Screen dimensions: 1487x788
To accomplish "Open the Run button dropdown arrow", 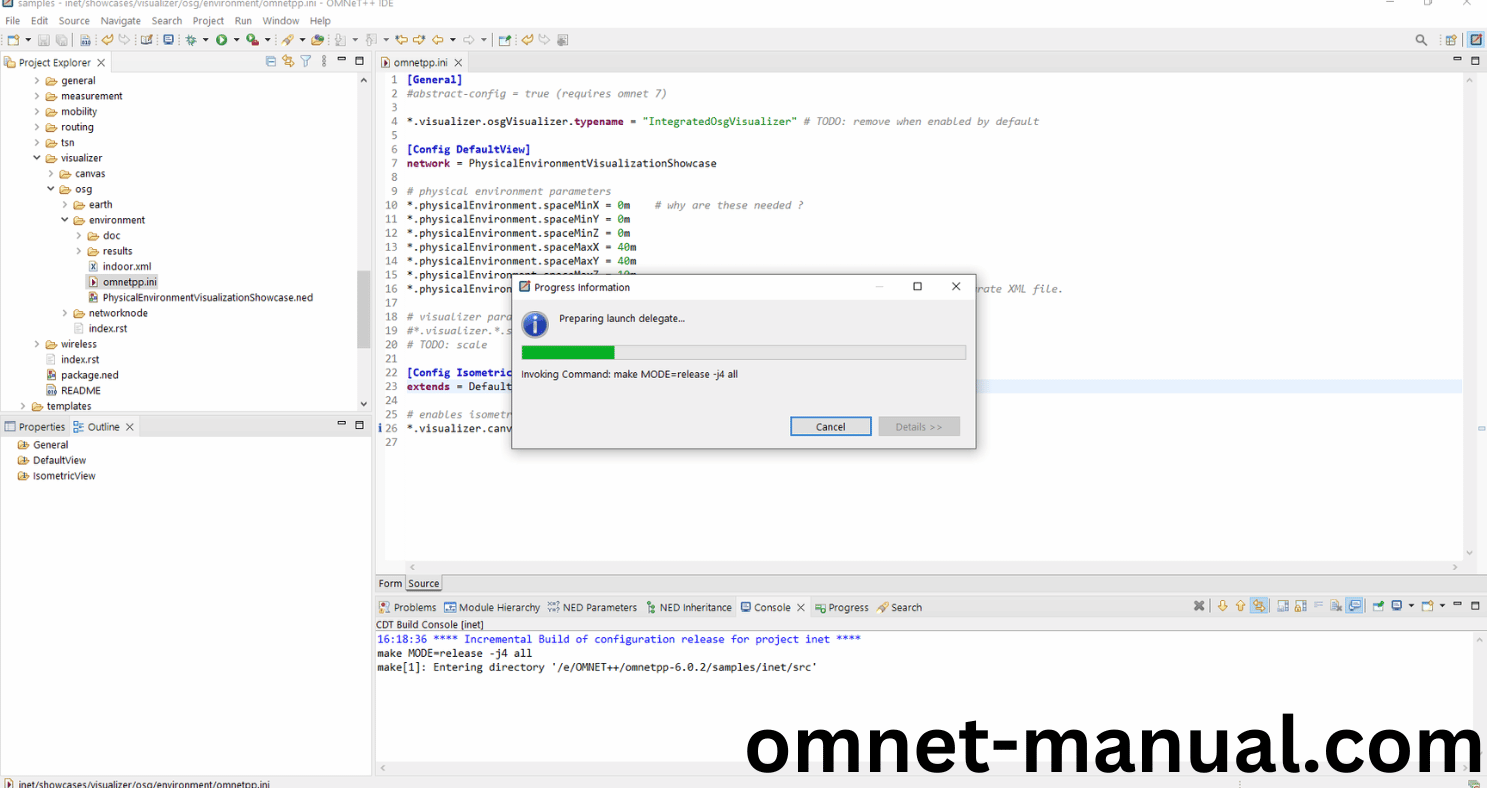I will (x=236, y=40).
